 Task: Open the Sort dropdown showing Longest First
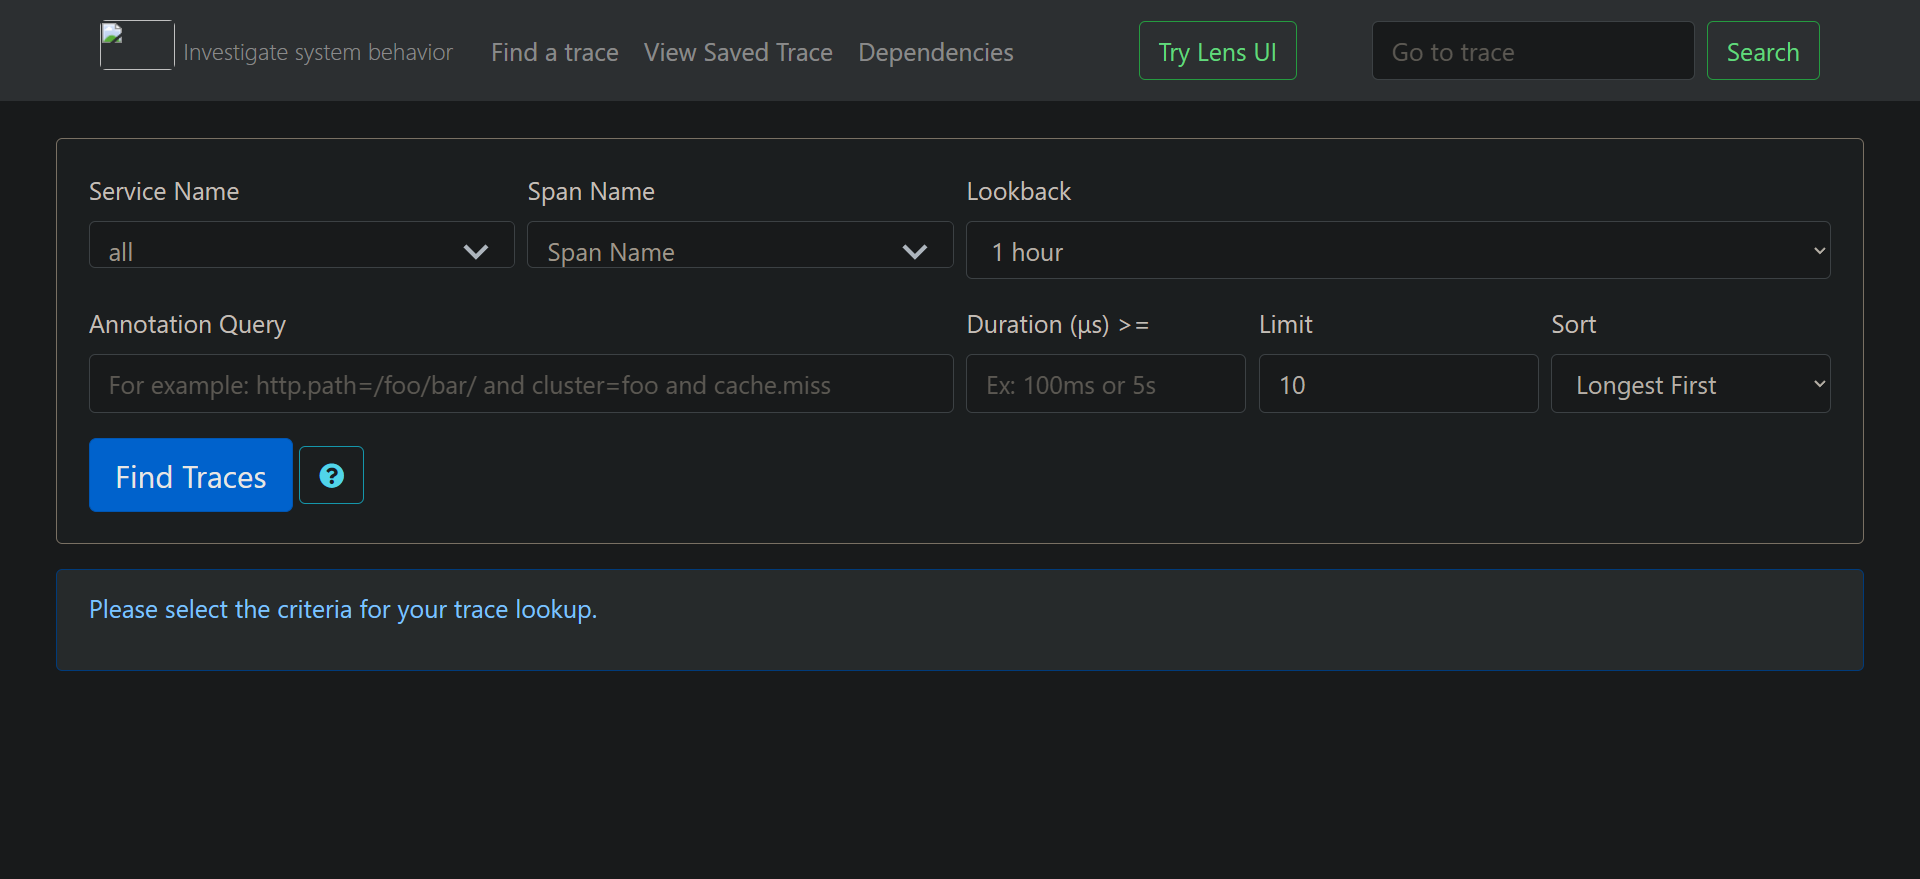tap(1689, 384)
